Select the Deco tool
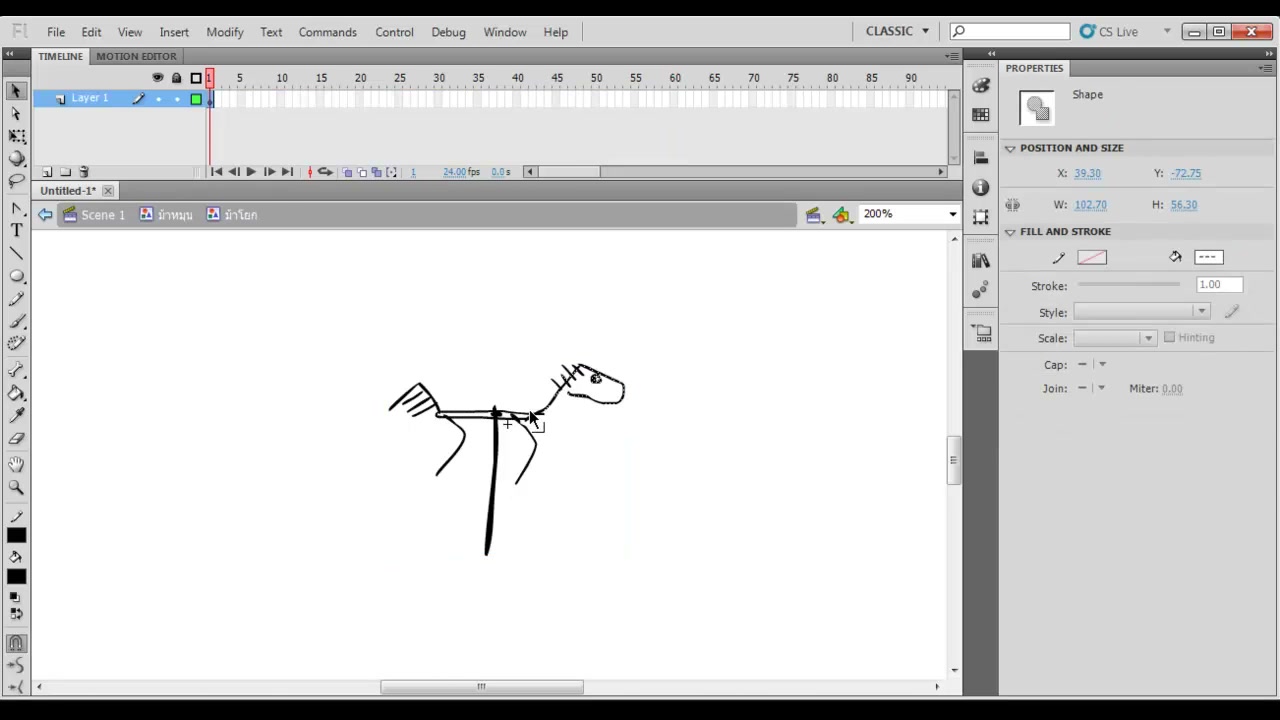 pos(16,343)
